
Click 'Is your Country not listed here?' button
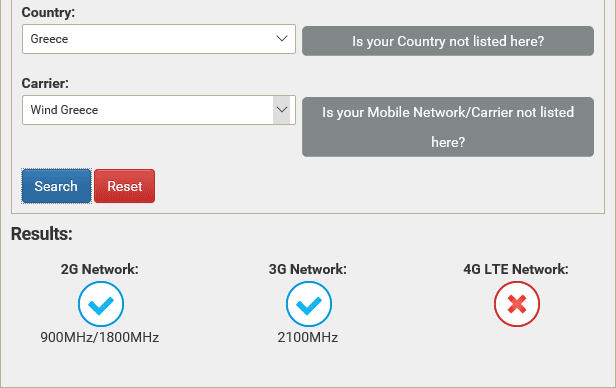tap(448, 41)
